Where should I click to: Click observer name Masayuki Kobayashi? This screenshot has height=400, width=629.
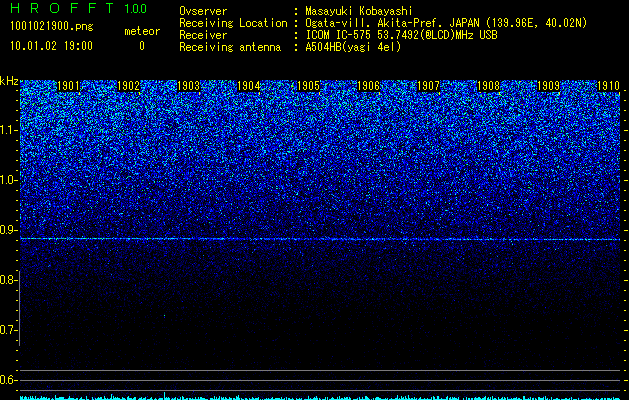click(359, 11)
